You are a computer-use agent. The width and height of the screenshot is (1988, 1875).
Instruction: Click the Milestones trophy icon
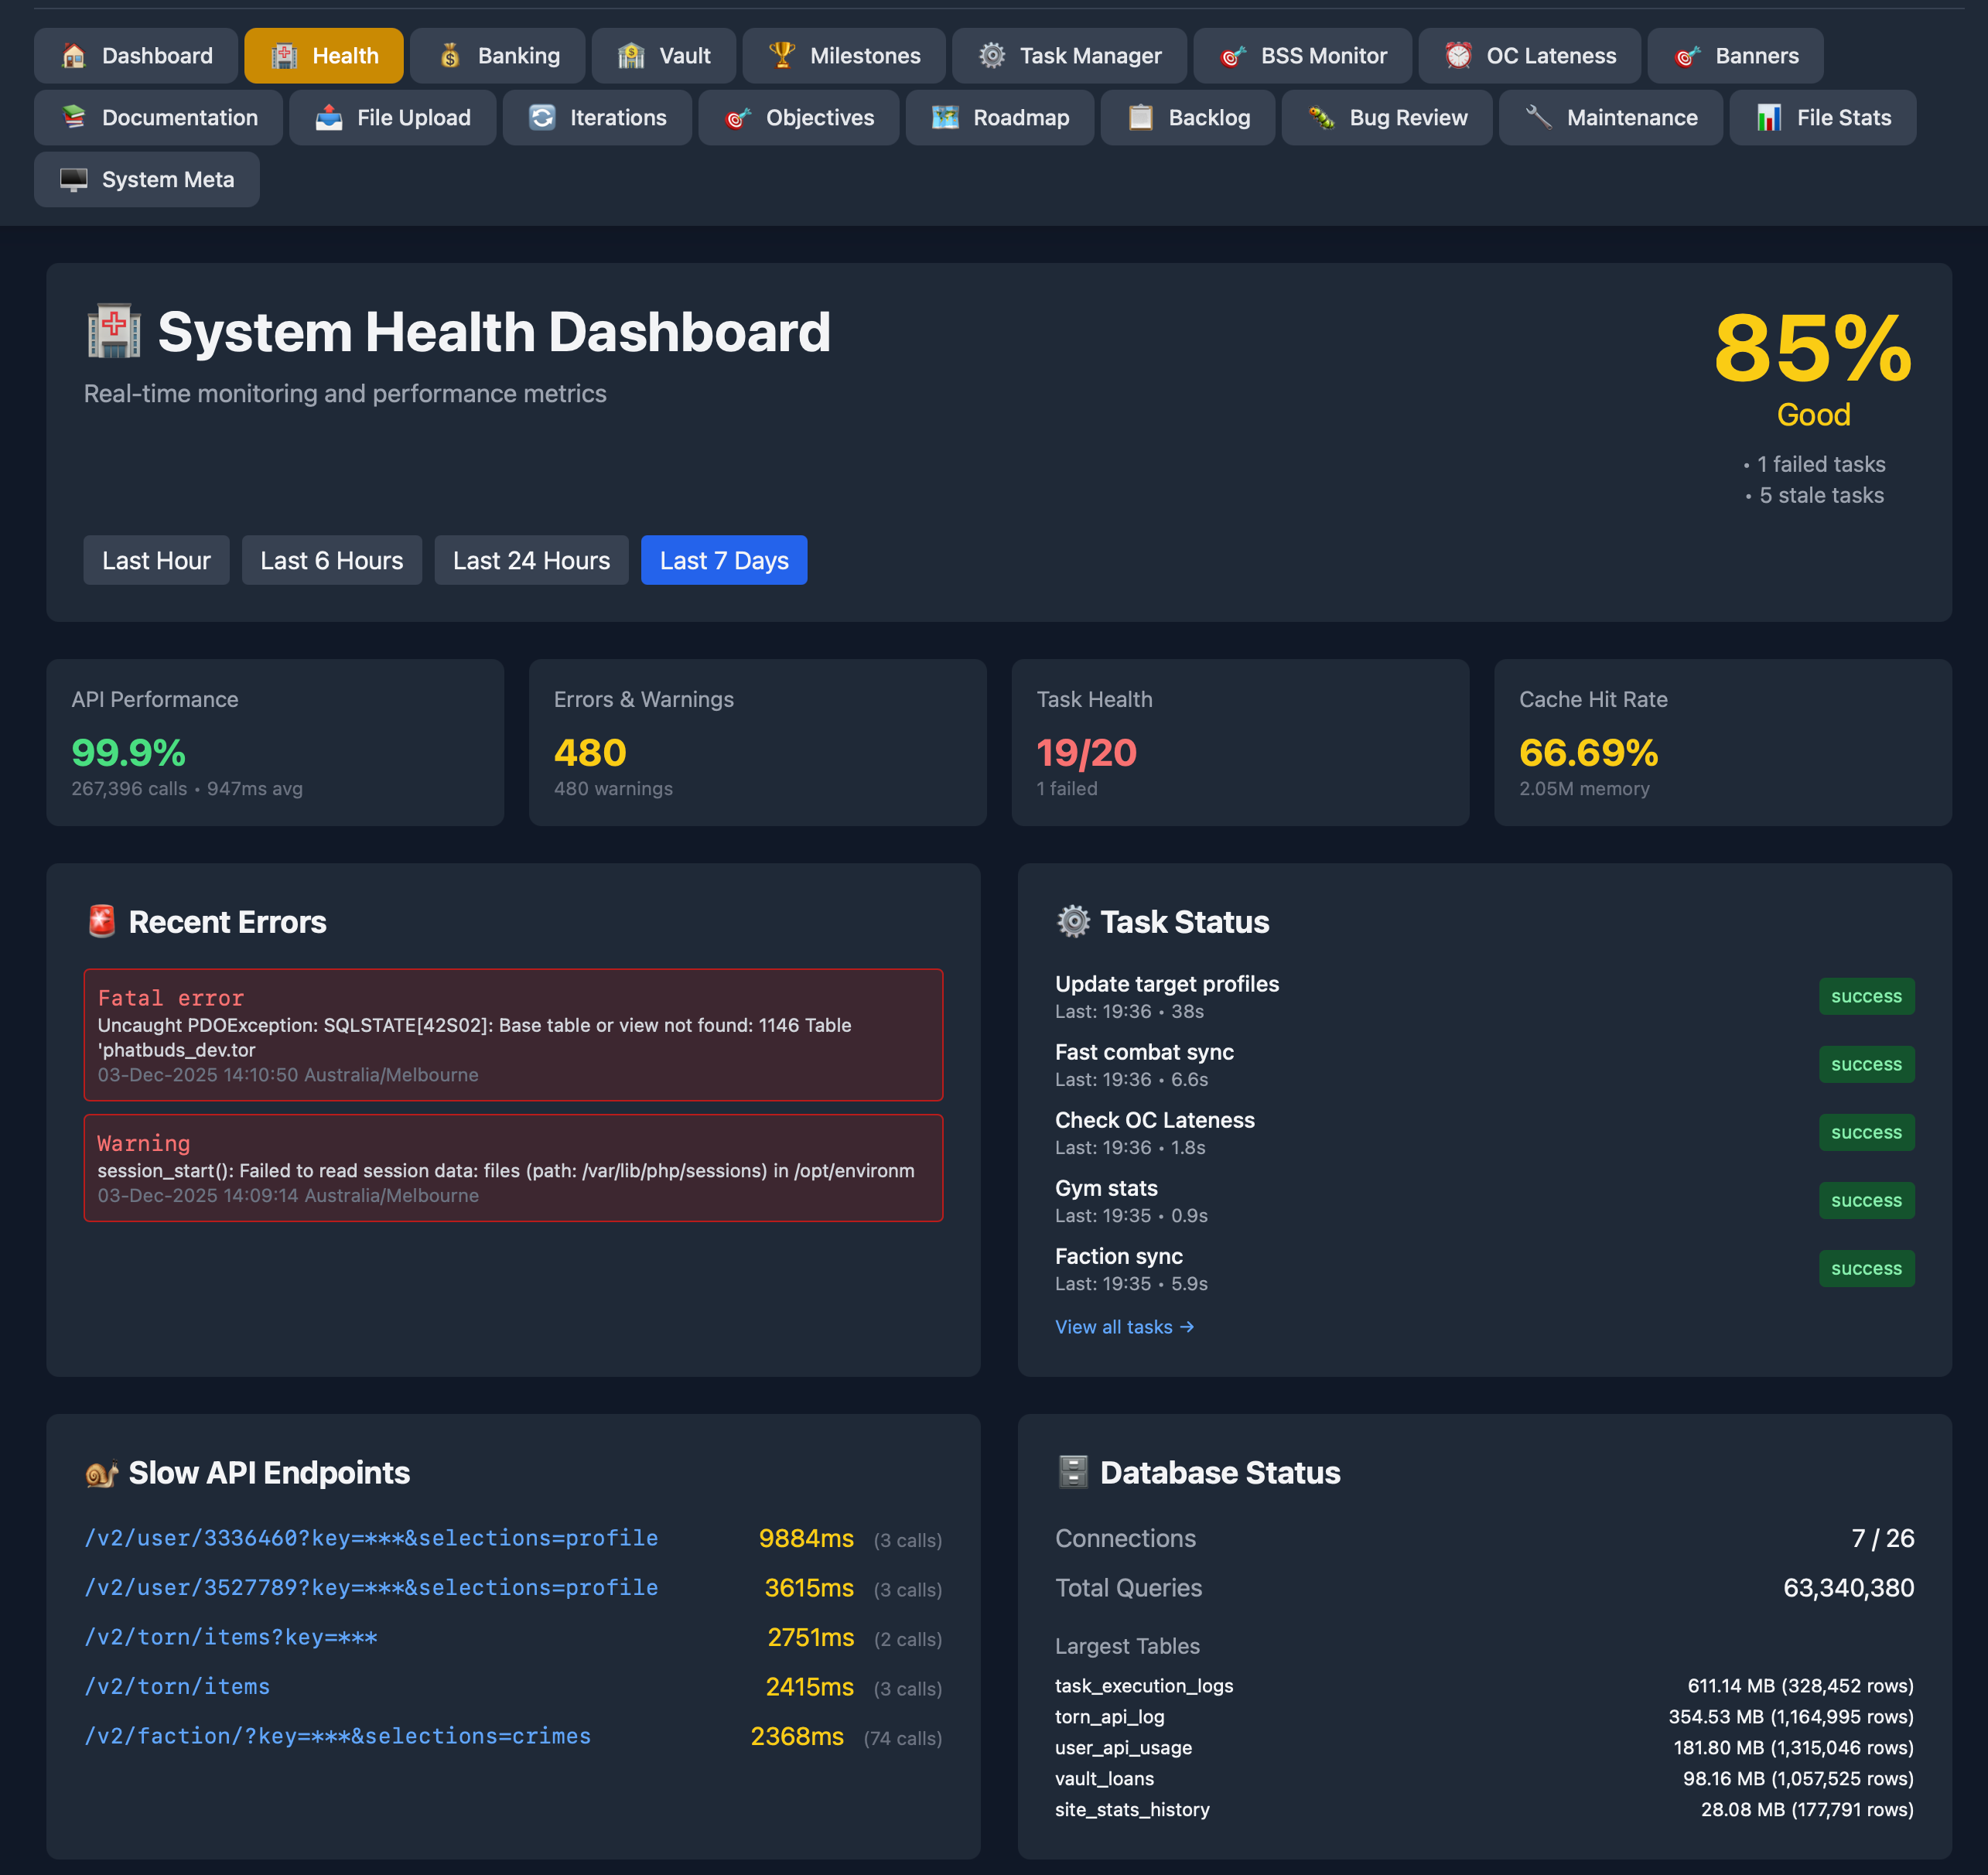(x=783, y=55)
